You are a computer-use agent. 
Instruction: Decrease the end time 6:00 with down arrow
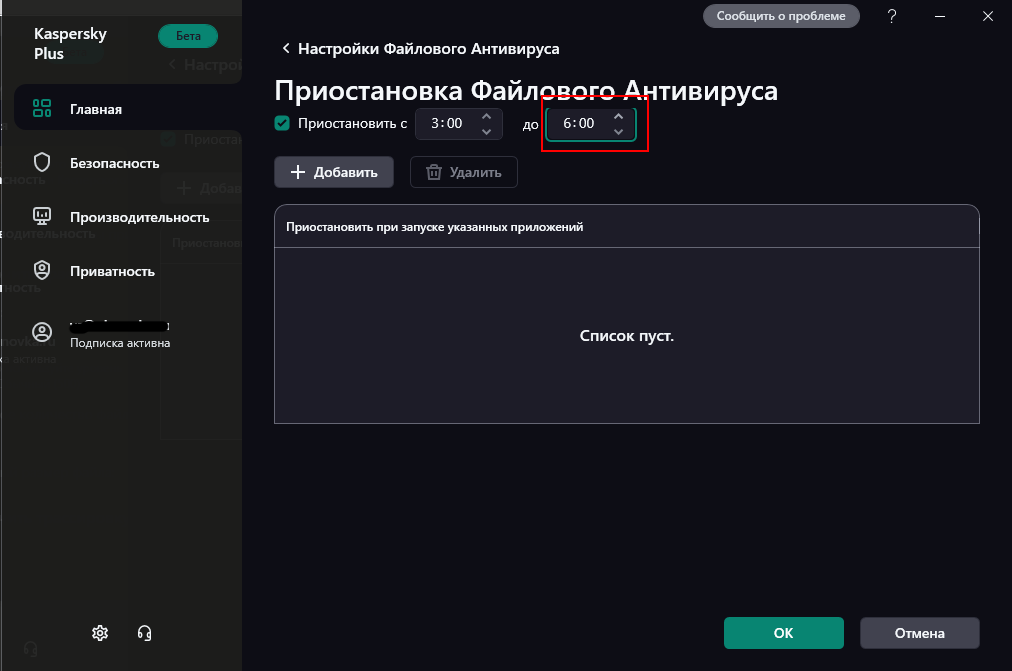tap(618, 132)
